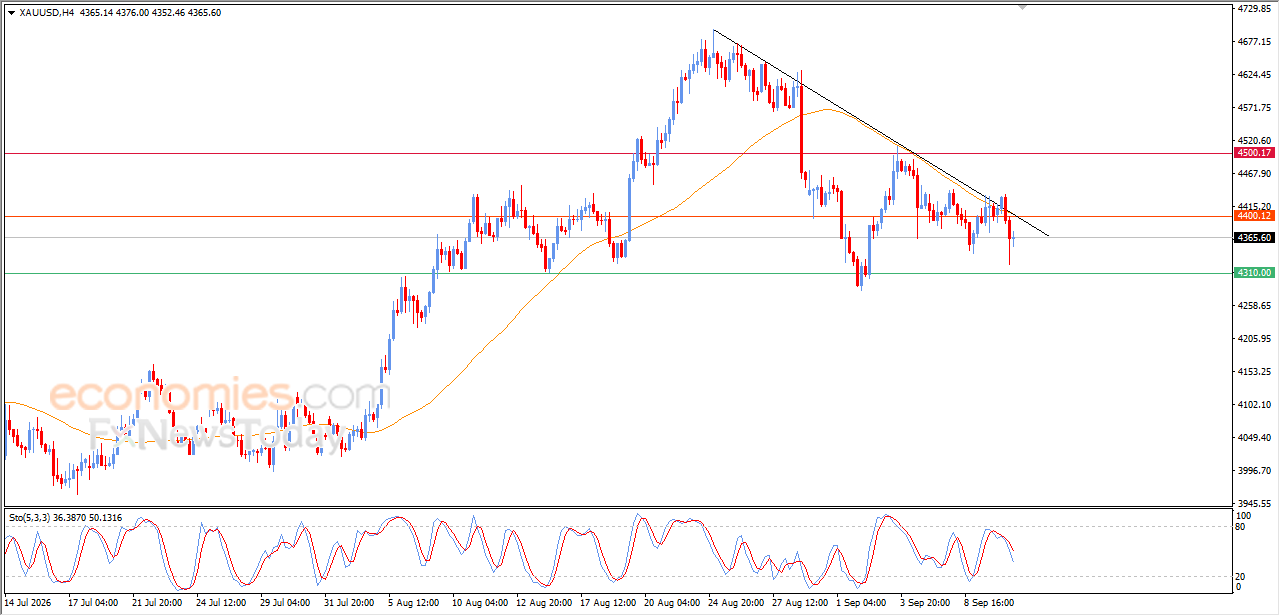
Task: Select the XAUUSD,H4 symbol label
Action: tap(47, 13)
